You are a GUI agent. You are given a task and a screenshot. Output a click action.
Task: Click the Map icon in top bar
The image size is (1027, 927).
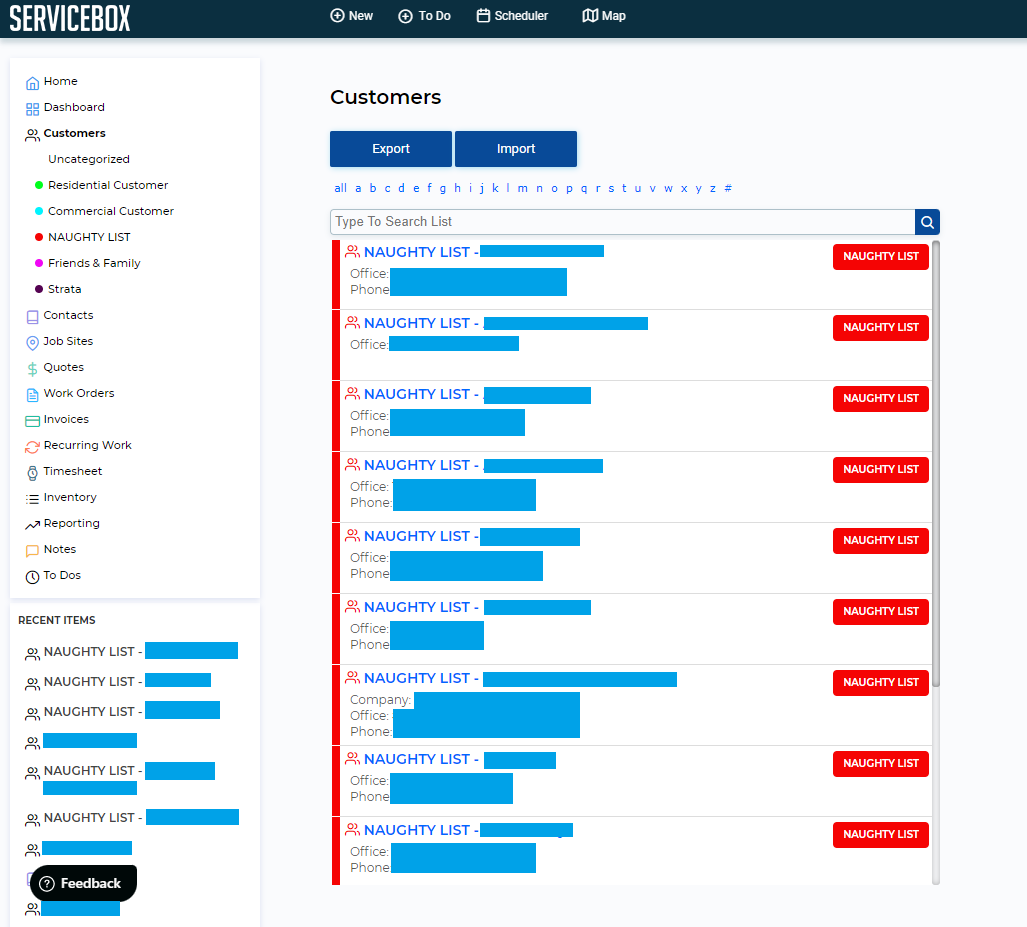(x=590, y=16)
